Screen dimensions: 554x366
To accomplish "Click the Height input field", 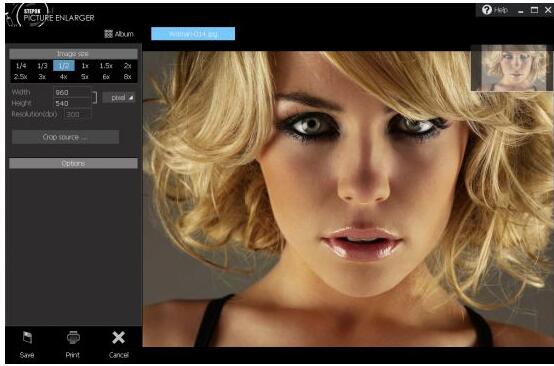I will tap(72, 104).
